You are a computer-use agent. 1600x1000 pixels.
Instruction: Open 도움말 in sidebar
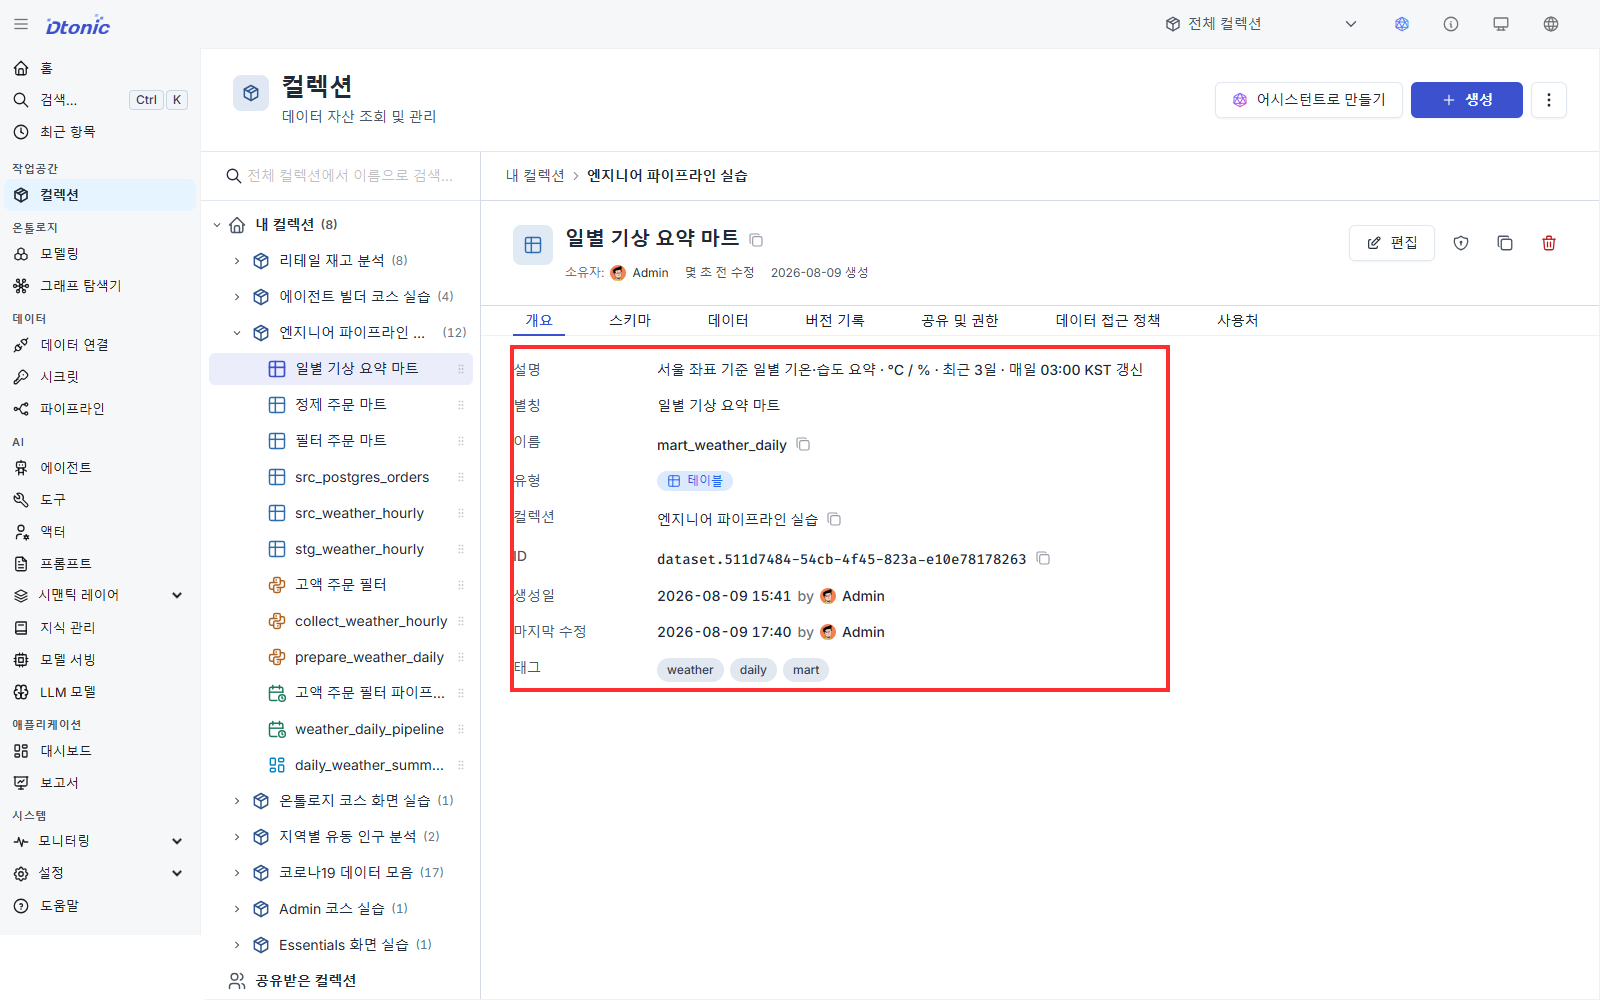tap(100, 906)
